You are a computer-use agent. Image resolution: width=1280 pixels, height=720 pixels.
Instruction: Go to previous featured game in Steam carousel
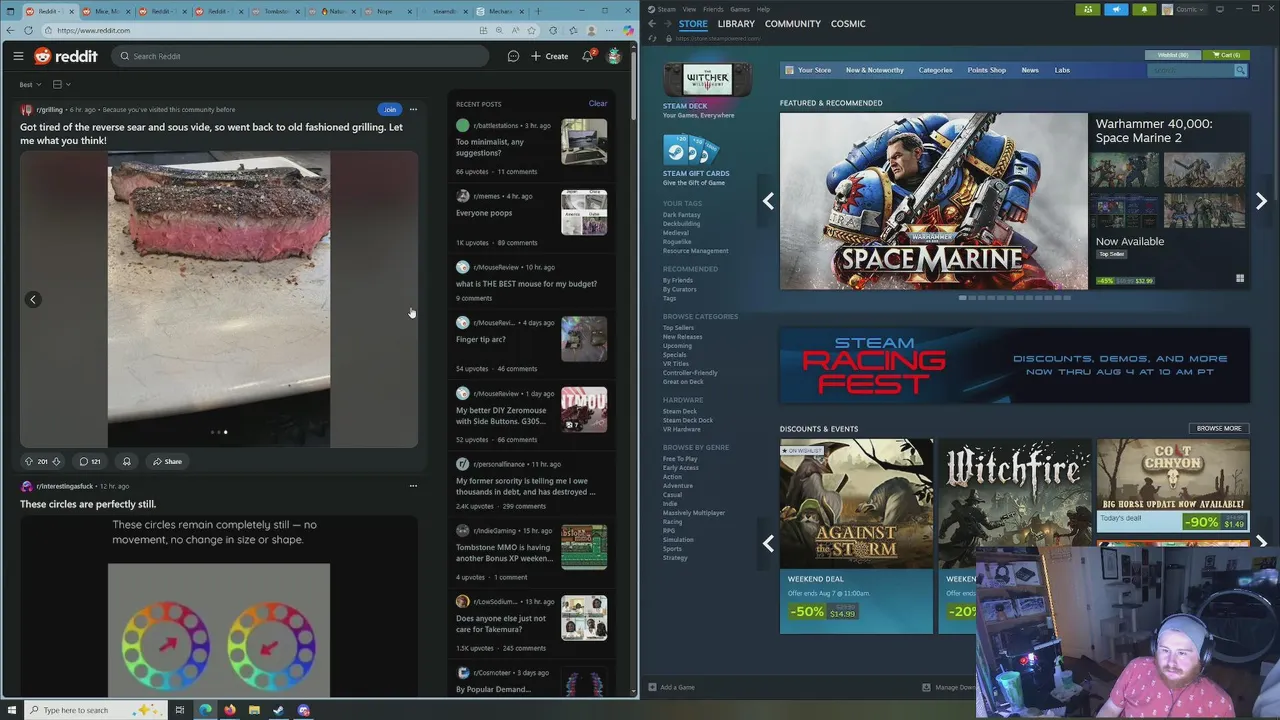point(768,201)
